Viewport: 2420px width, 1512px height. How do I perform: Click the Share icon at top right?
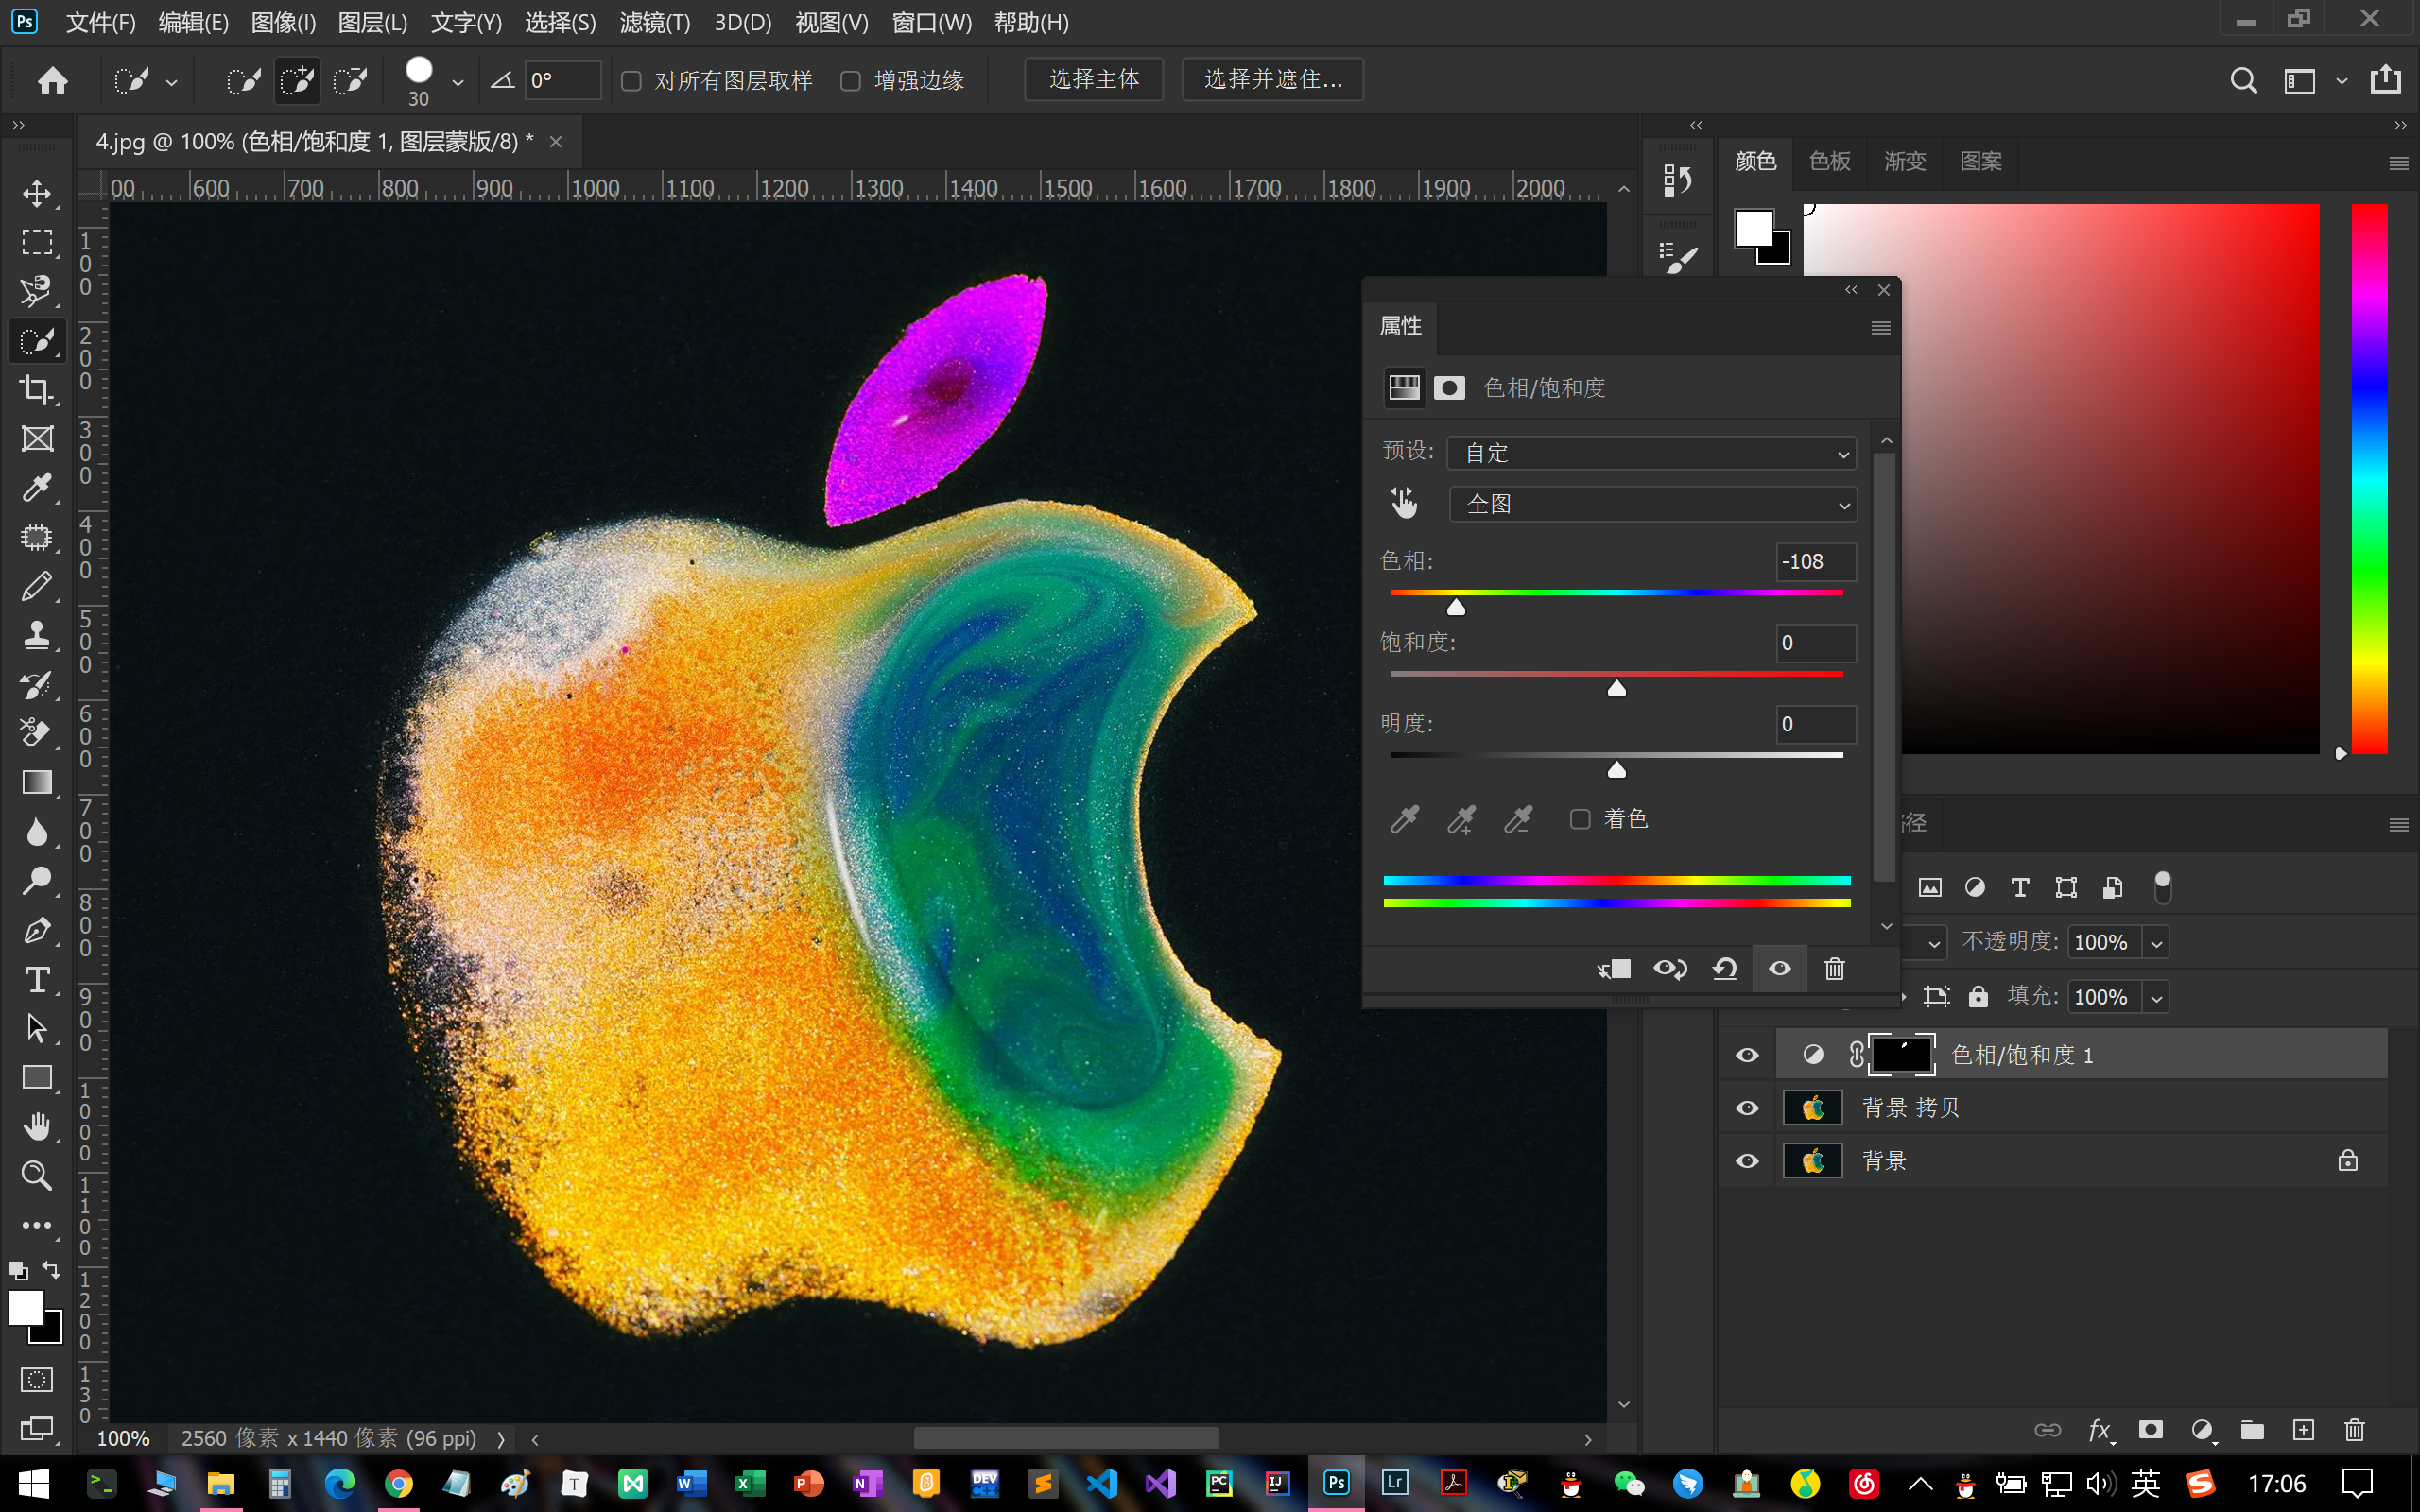2385,80
